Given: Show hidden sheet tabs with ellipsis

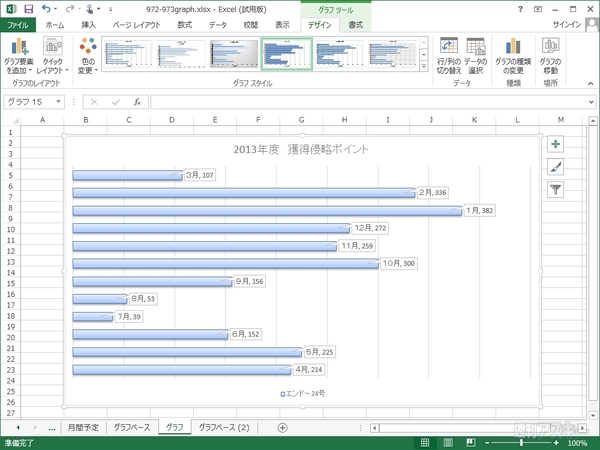Looking at the screenshot, I should coord(52,428).
